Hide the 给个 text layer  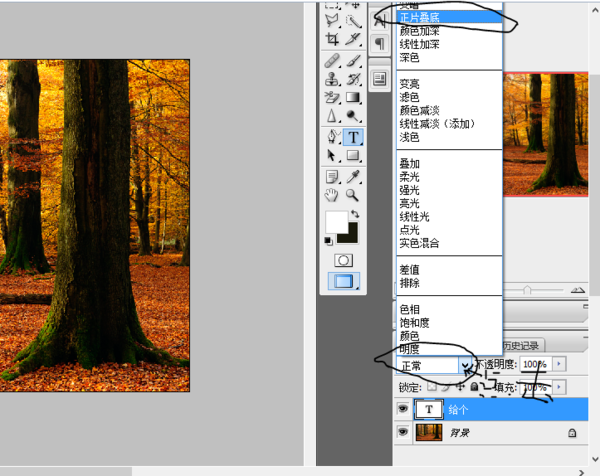tap(403, 409)
